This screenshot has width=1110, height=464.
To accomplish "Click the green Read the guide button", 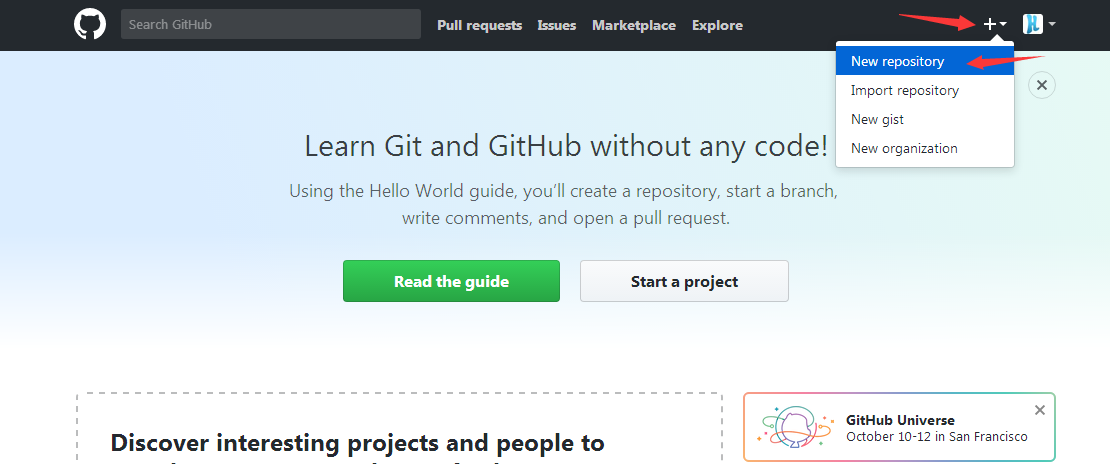I will (x=451, y=281).
